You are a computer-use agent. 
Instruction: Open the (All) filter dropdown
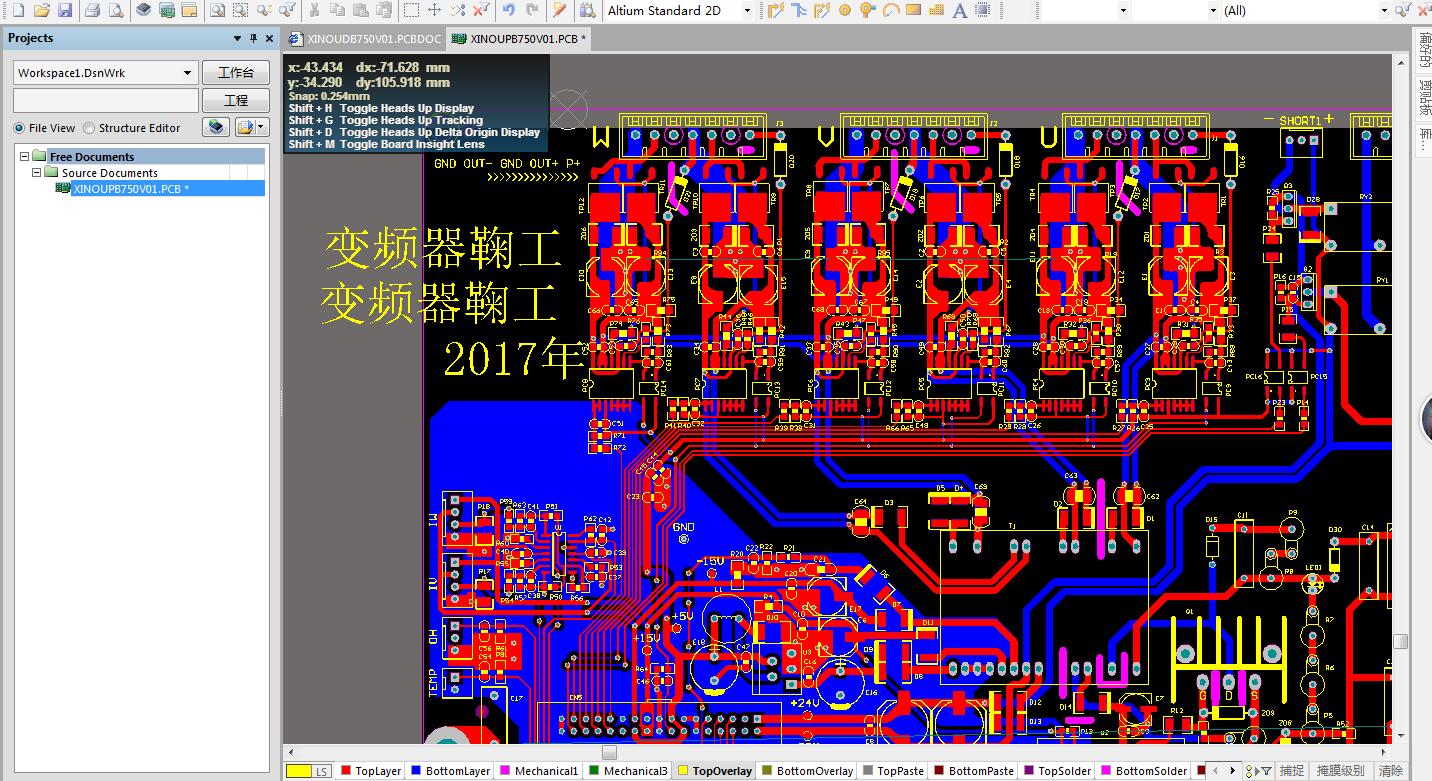point(1384,11)
